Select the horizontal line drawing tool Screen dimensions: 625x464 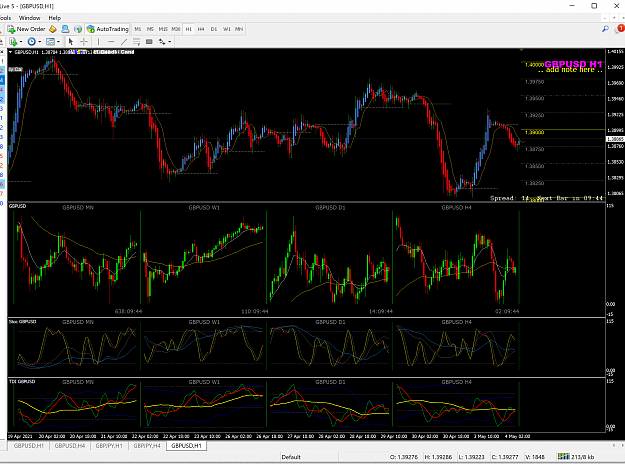coord(111,41)
